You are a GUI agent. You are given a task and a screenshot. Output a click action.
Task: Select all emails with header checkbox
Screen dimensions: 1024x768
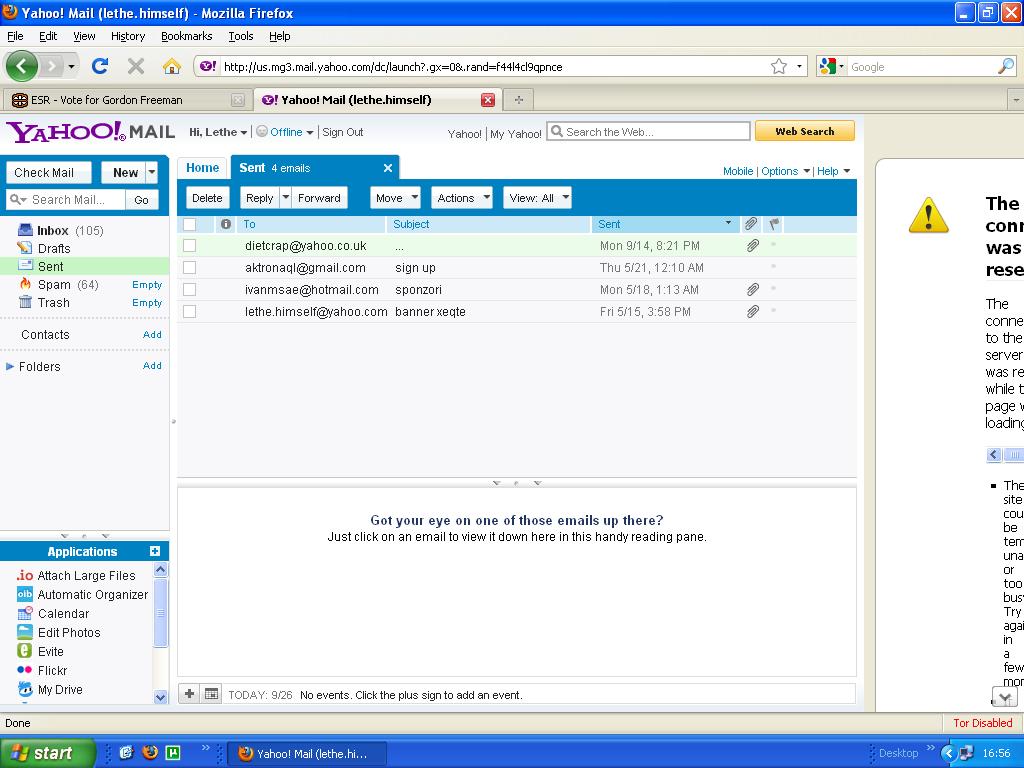[x=189, y=224]
